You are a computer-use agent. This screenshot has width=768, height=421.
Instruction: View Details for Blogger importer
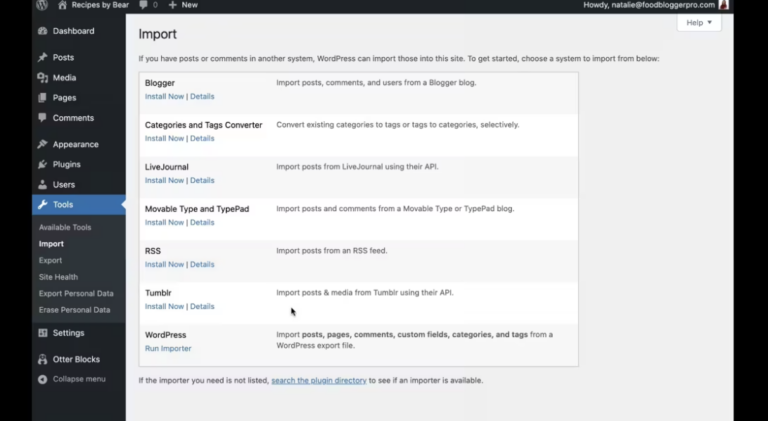[x=202, y=96]
